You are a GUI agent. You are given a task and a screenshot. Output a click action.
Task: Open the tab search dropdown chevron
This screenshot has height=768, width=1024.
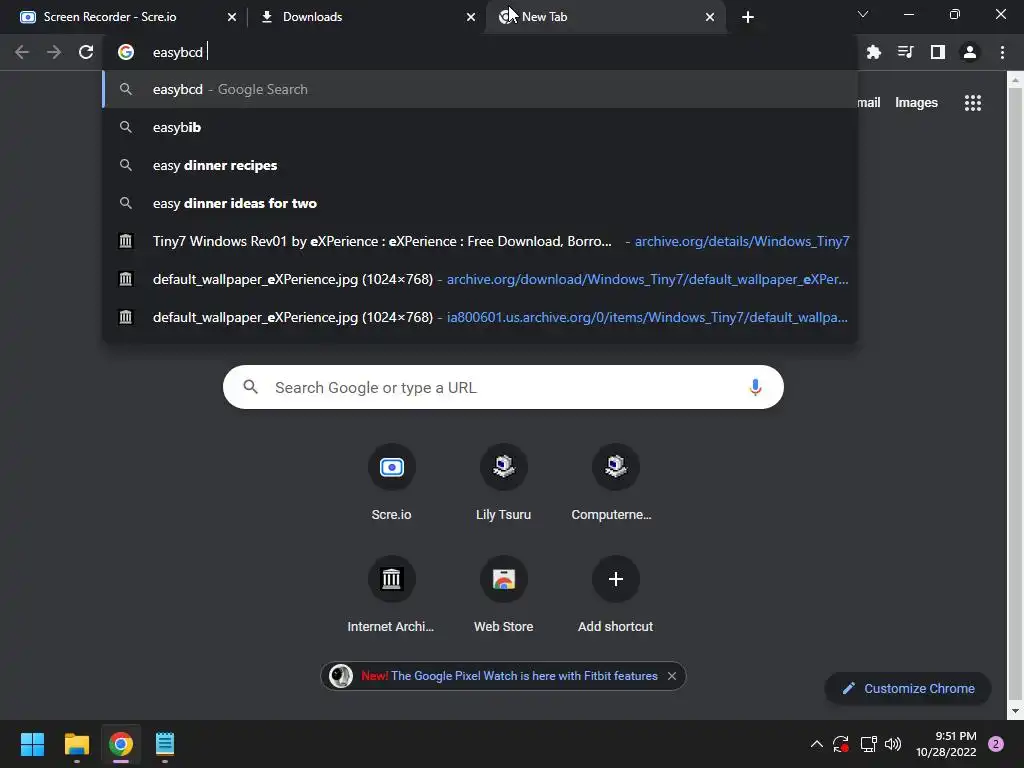pyautogui.click(x=863, y=14)
